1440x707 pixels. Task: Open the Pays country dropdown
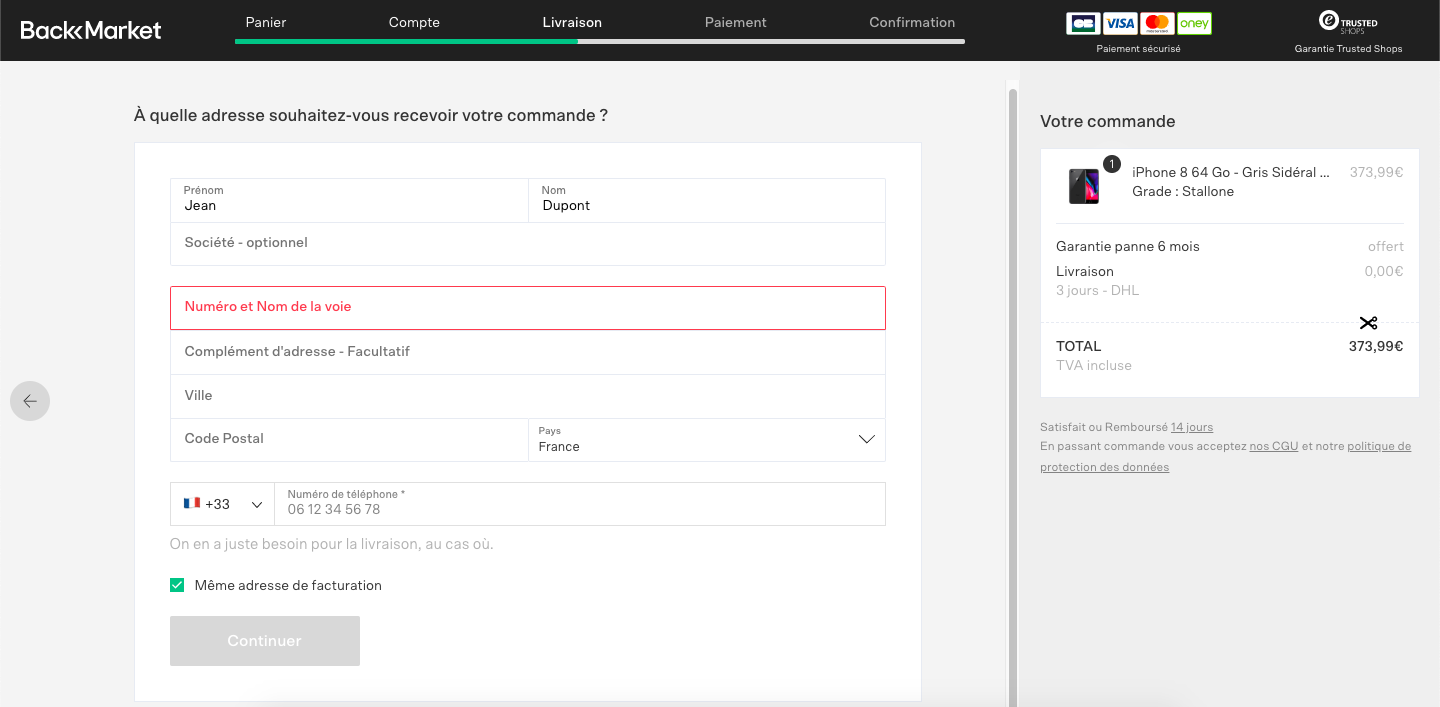[706, 440]
